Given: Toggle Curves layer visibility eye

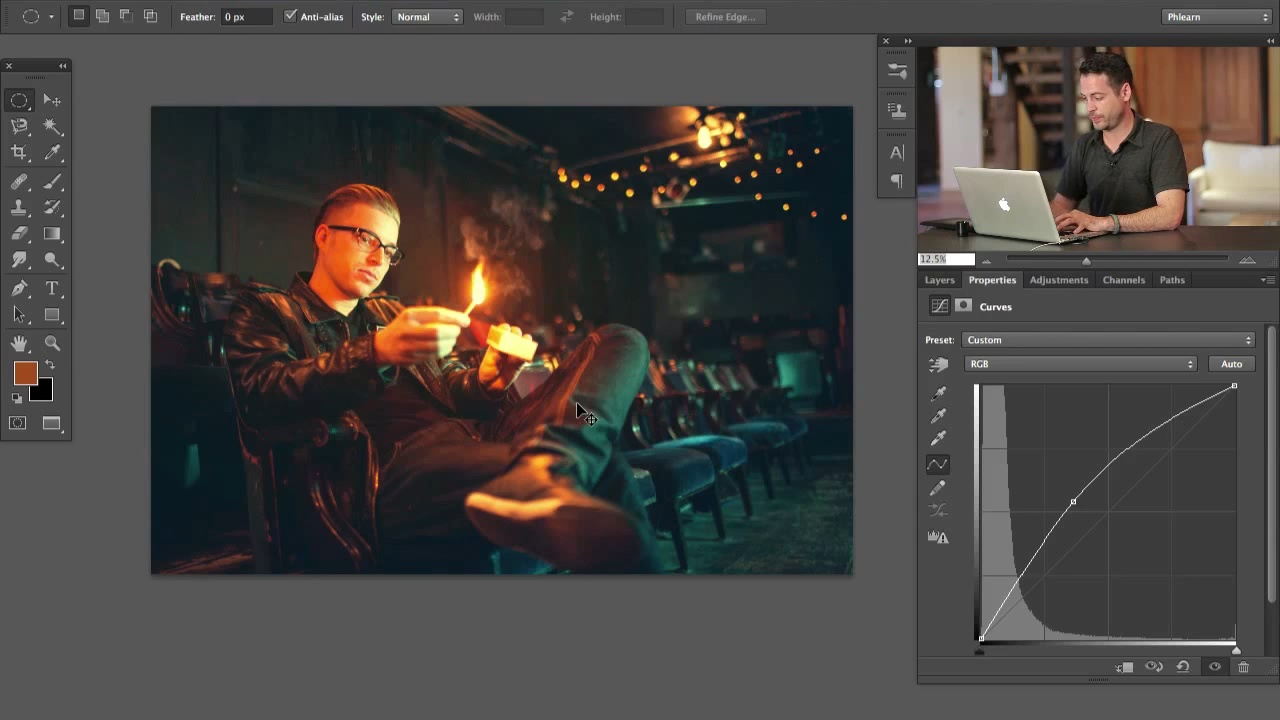Looking at the screenshot, I should pyautogui.click(x=1215, y=667).
